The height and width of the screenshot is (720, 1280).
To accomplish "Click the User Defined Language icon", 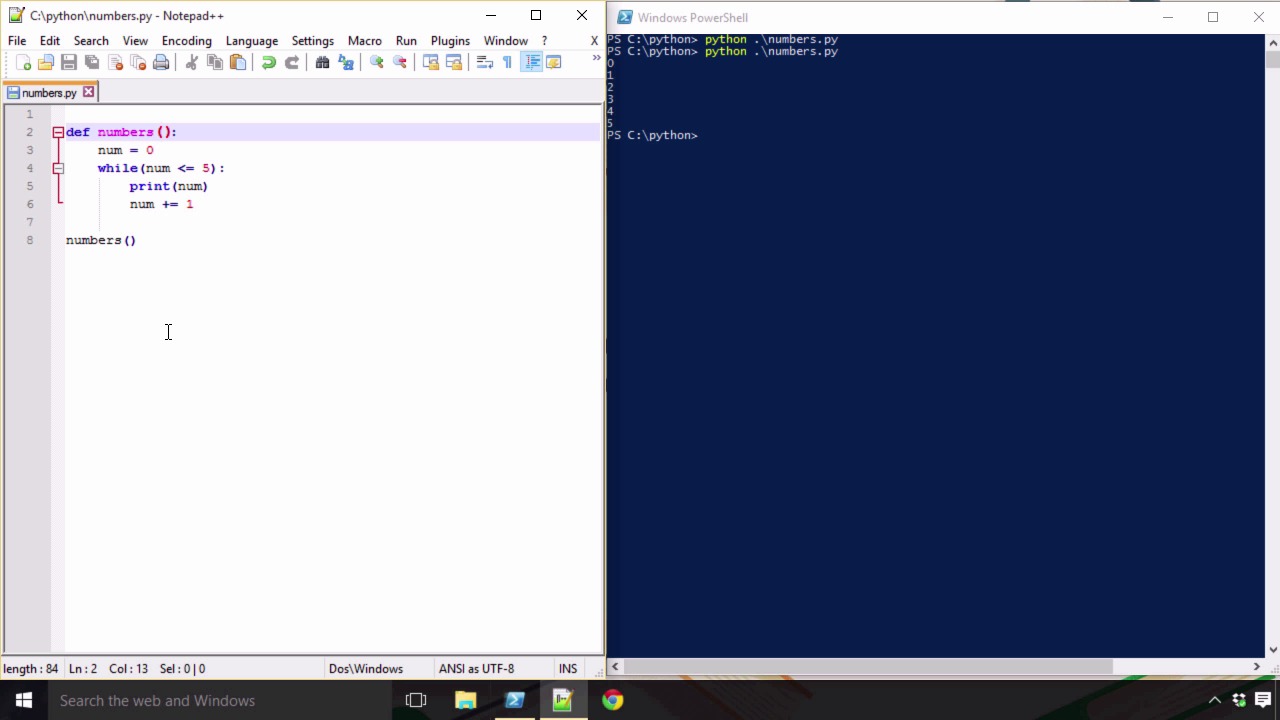I will click(554, 62).
